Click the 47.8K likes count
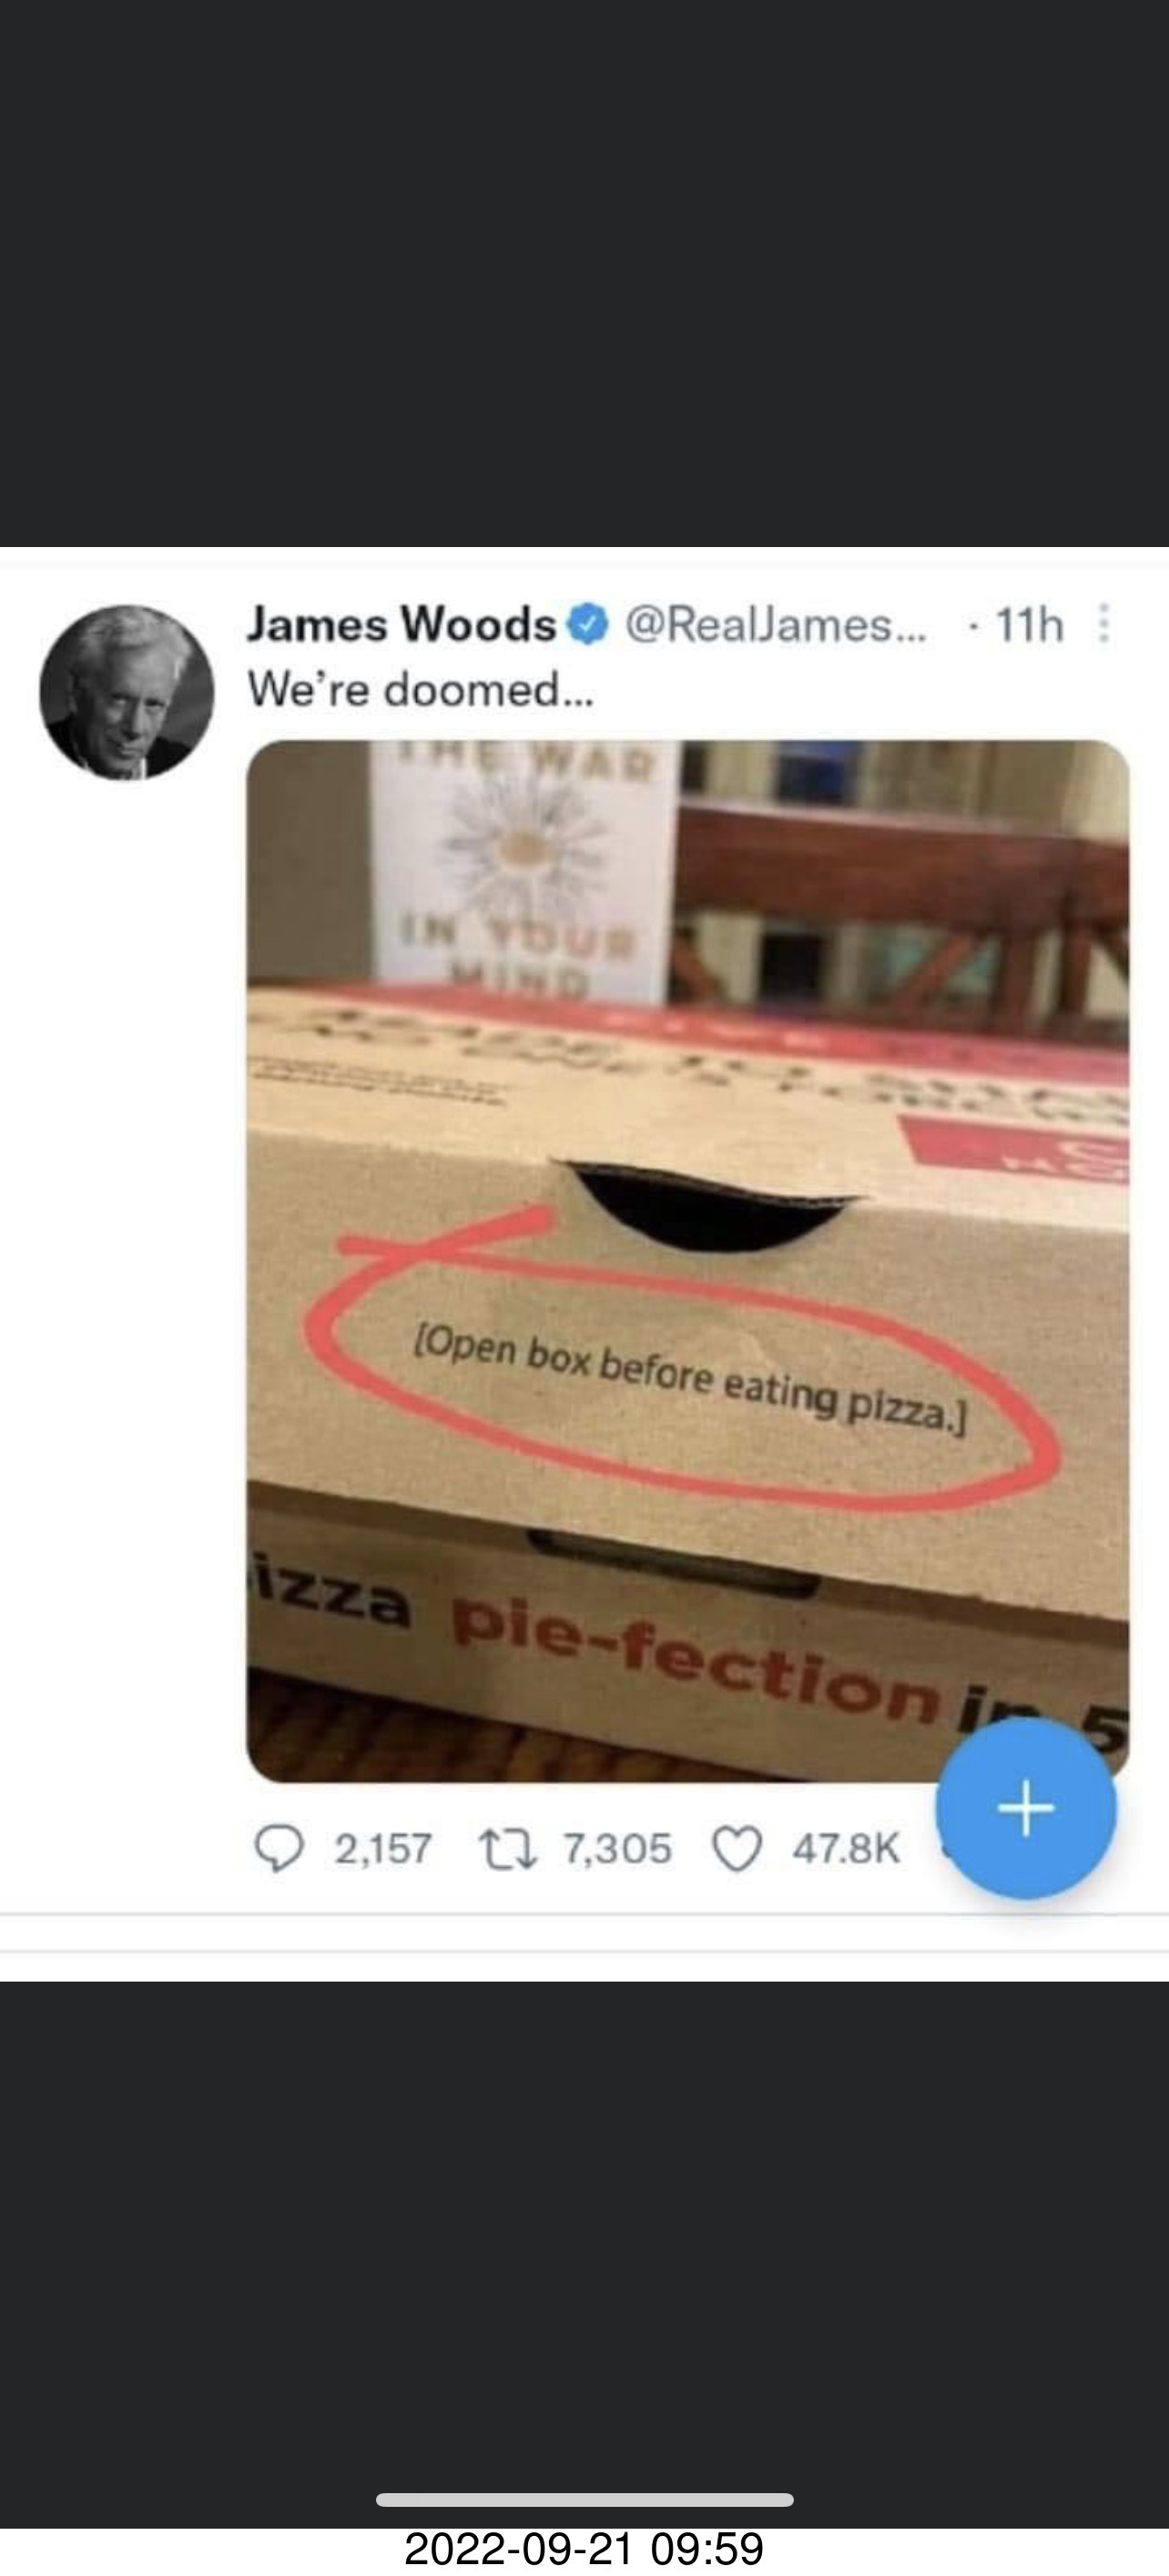This screenshot has height=2576, width=1169. 846,1848
